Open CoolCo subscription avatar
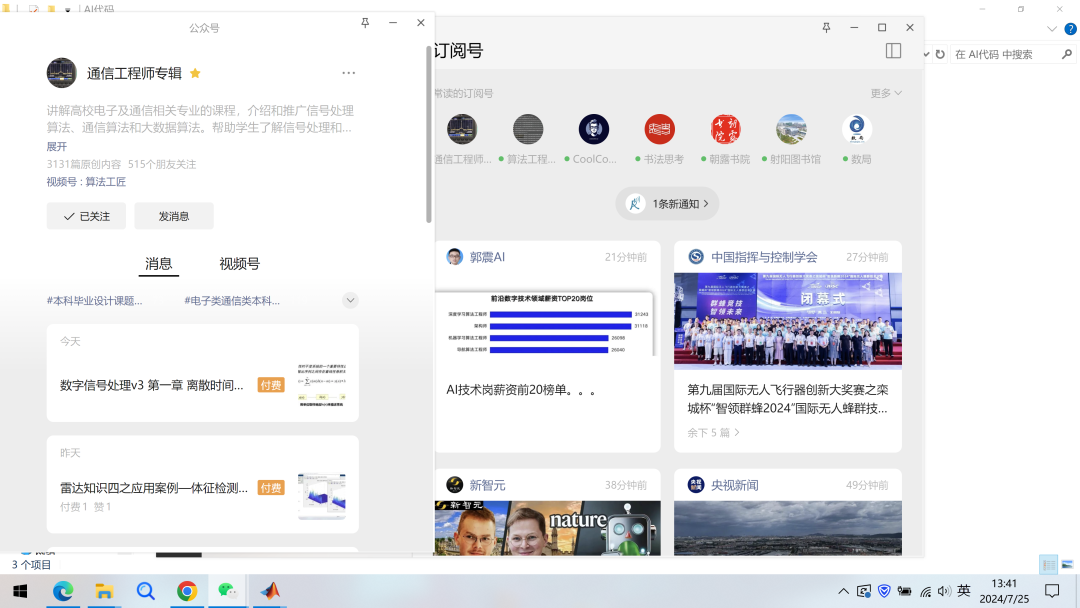This screenshot has width=1080, height=608. [x=594, y=129]
